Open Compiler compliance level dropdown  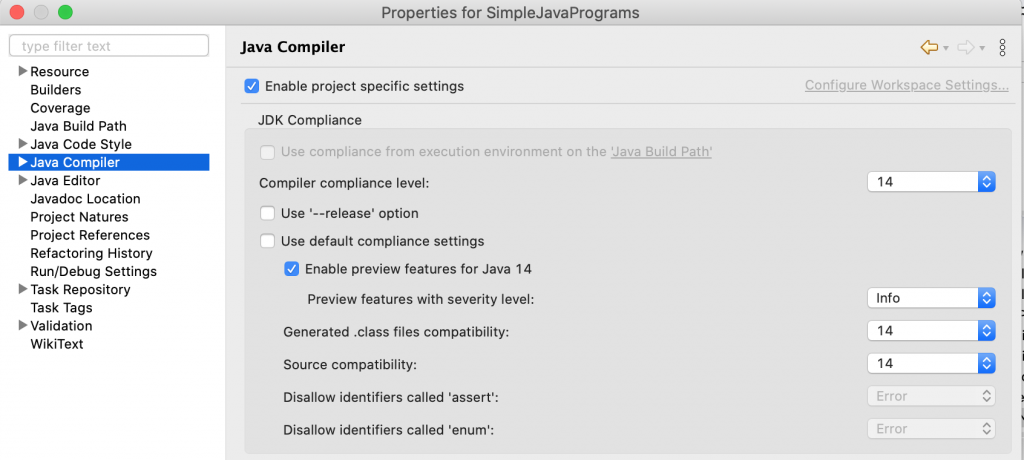coord(931,182)
